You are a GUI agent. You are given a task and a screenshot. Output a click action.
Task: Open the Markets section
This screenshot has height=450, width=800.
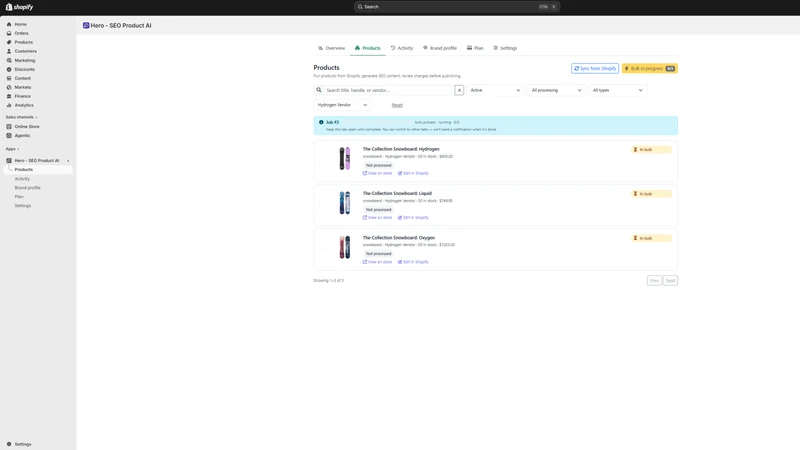coord(22,87)
